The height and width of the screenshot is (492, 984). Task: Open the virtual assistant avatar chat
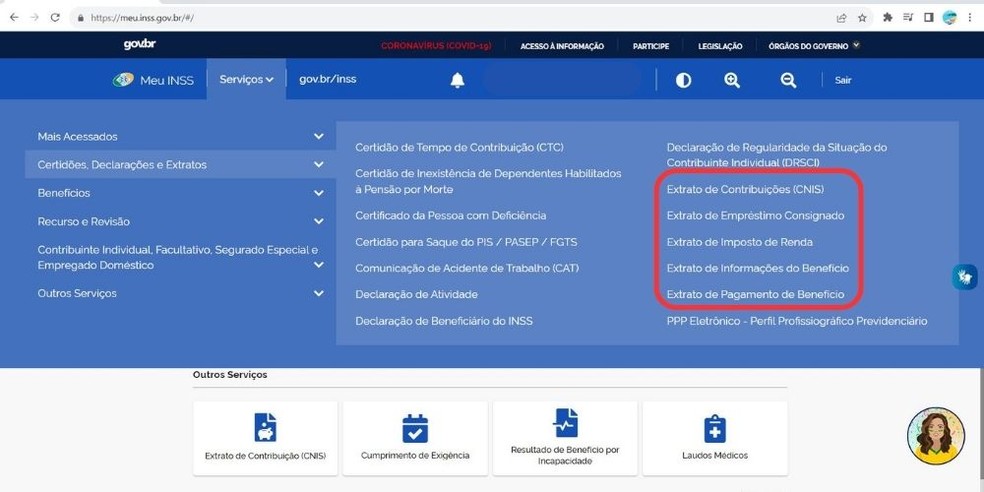pyautogui.click(x=936, y=436)
